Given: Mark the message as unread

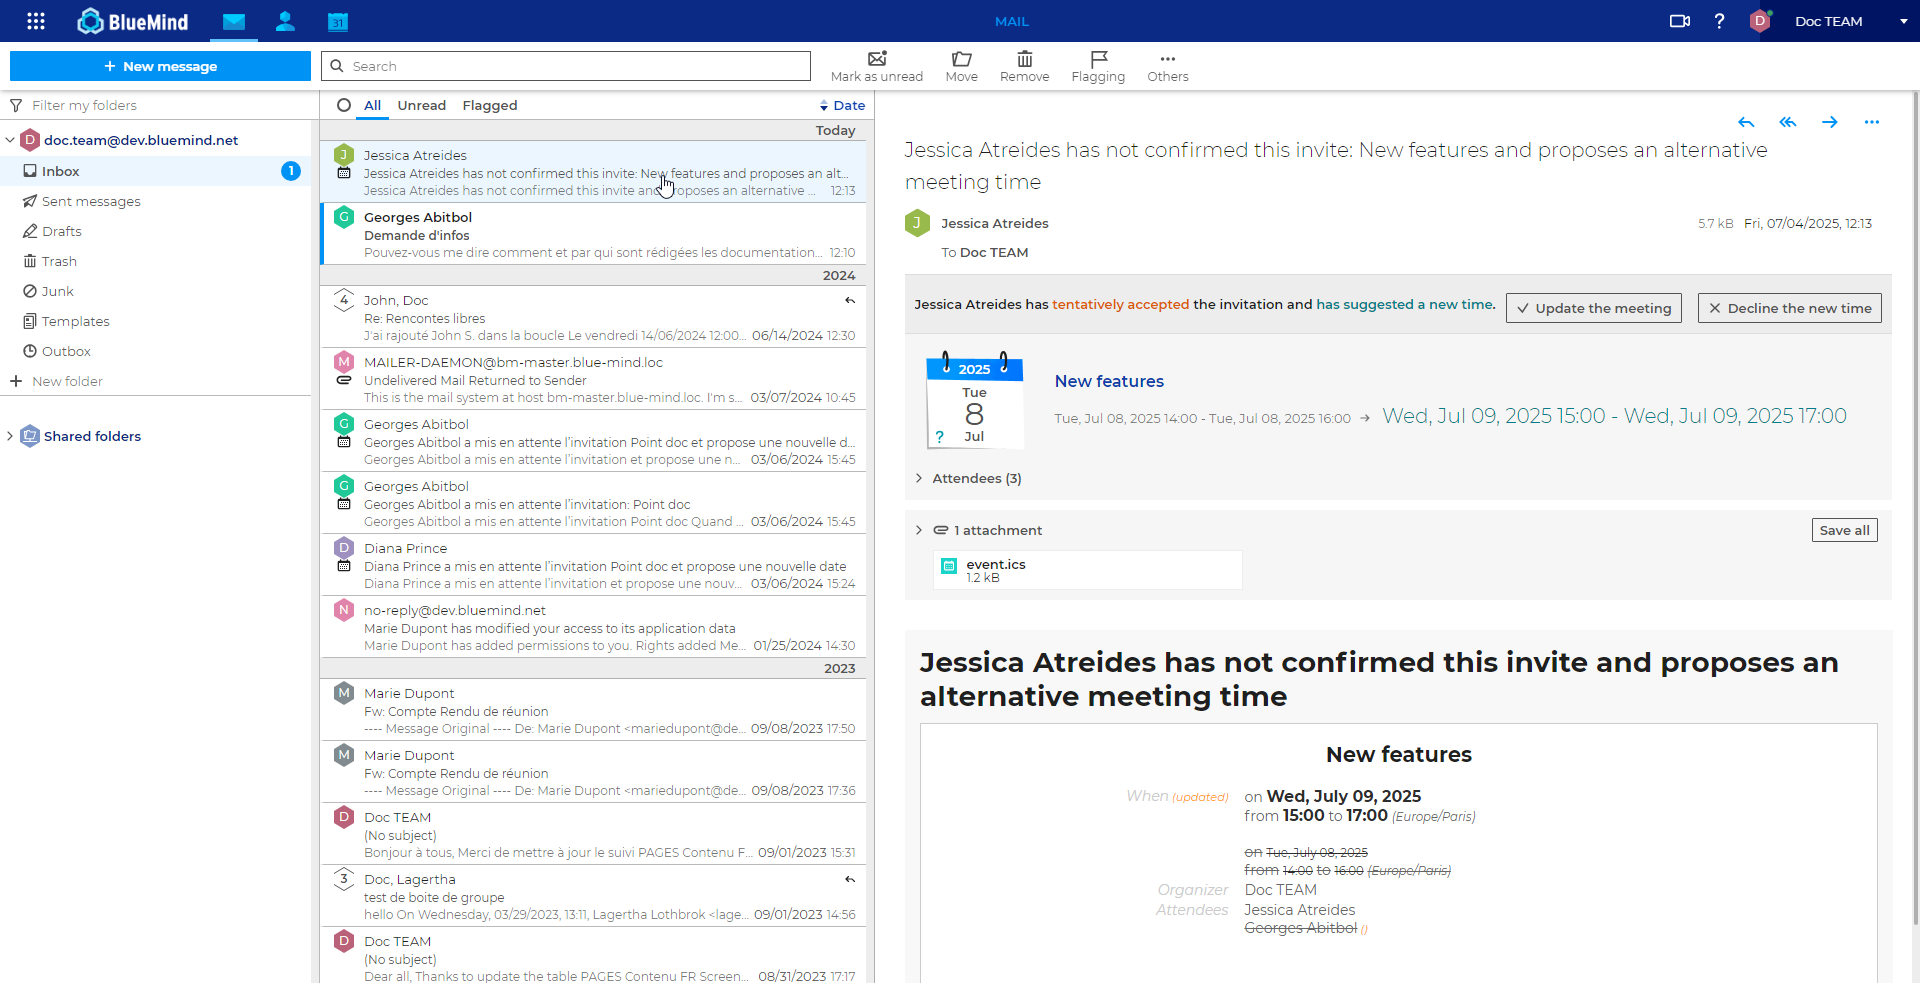Looking at the screenshot, I should [876, 66].
